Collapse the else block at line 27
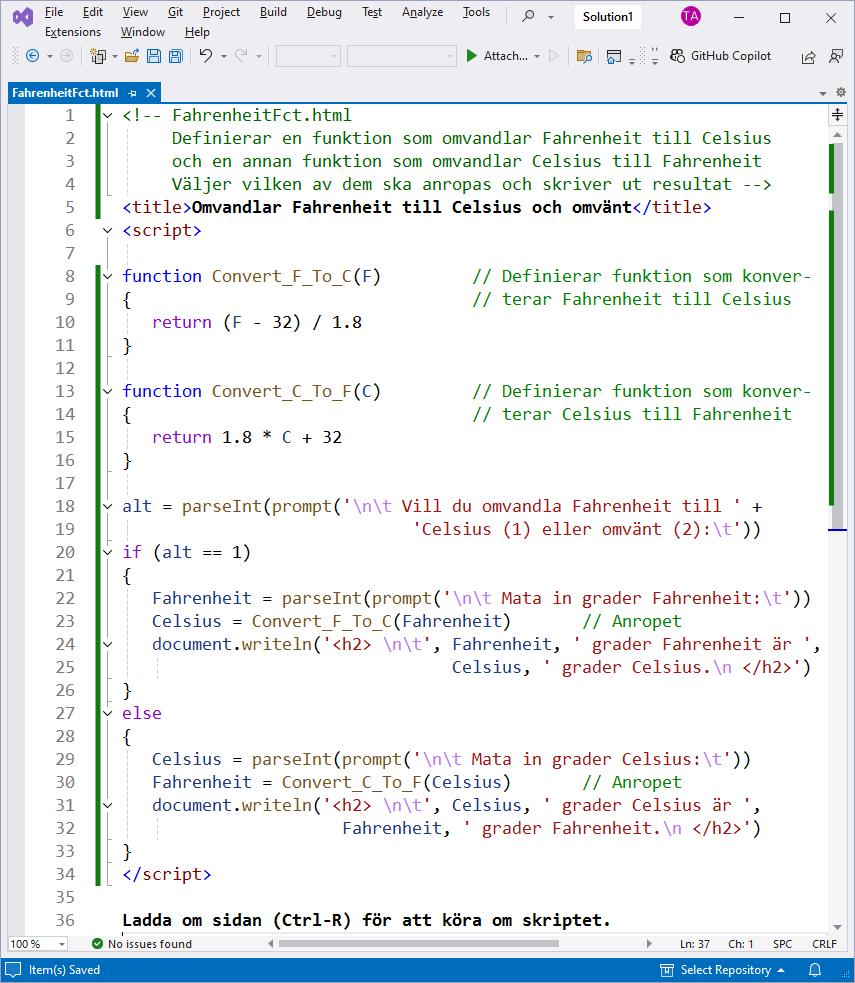855x983 pixels. 108,714
